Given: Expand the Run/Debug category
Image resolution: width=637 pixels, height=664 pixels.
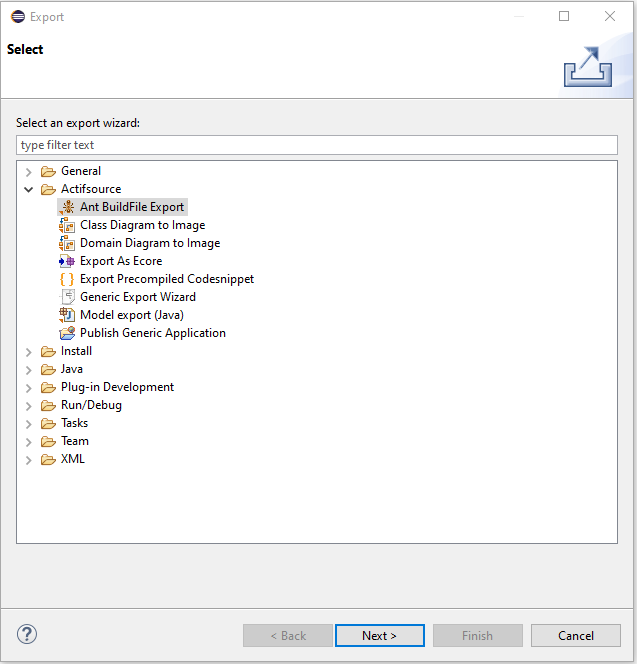Looking at the screenshot, I should pos(29,405).
